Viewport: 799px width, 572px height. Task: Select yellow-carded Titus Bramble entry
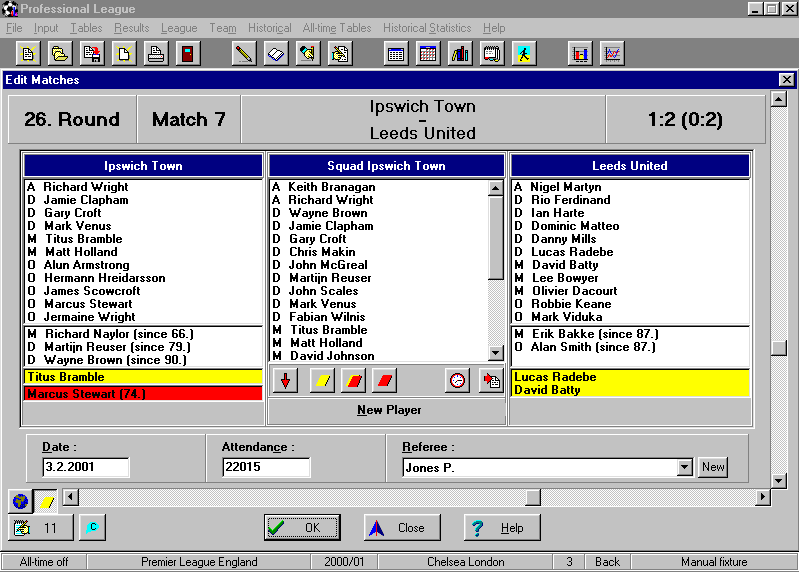(143, 377)
